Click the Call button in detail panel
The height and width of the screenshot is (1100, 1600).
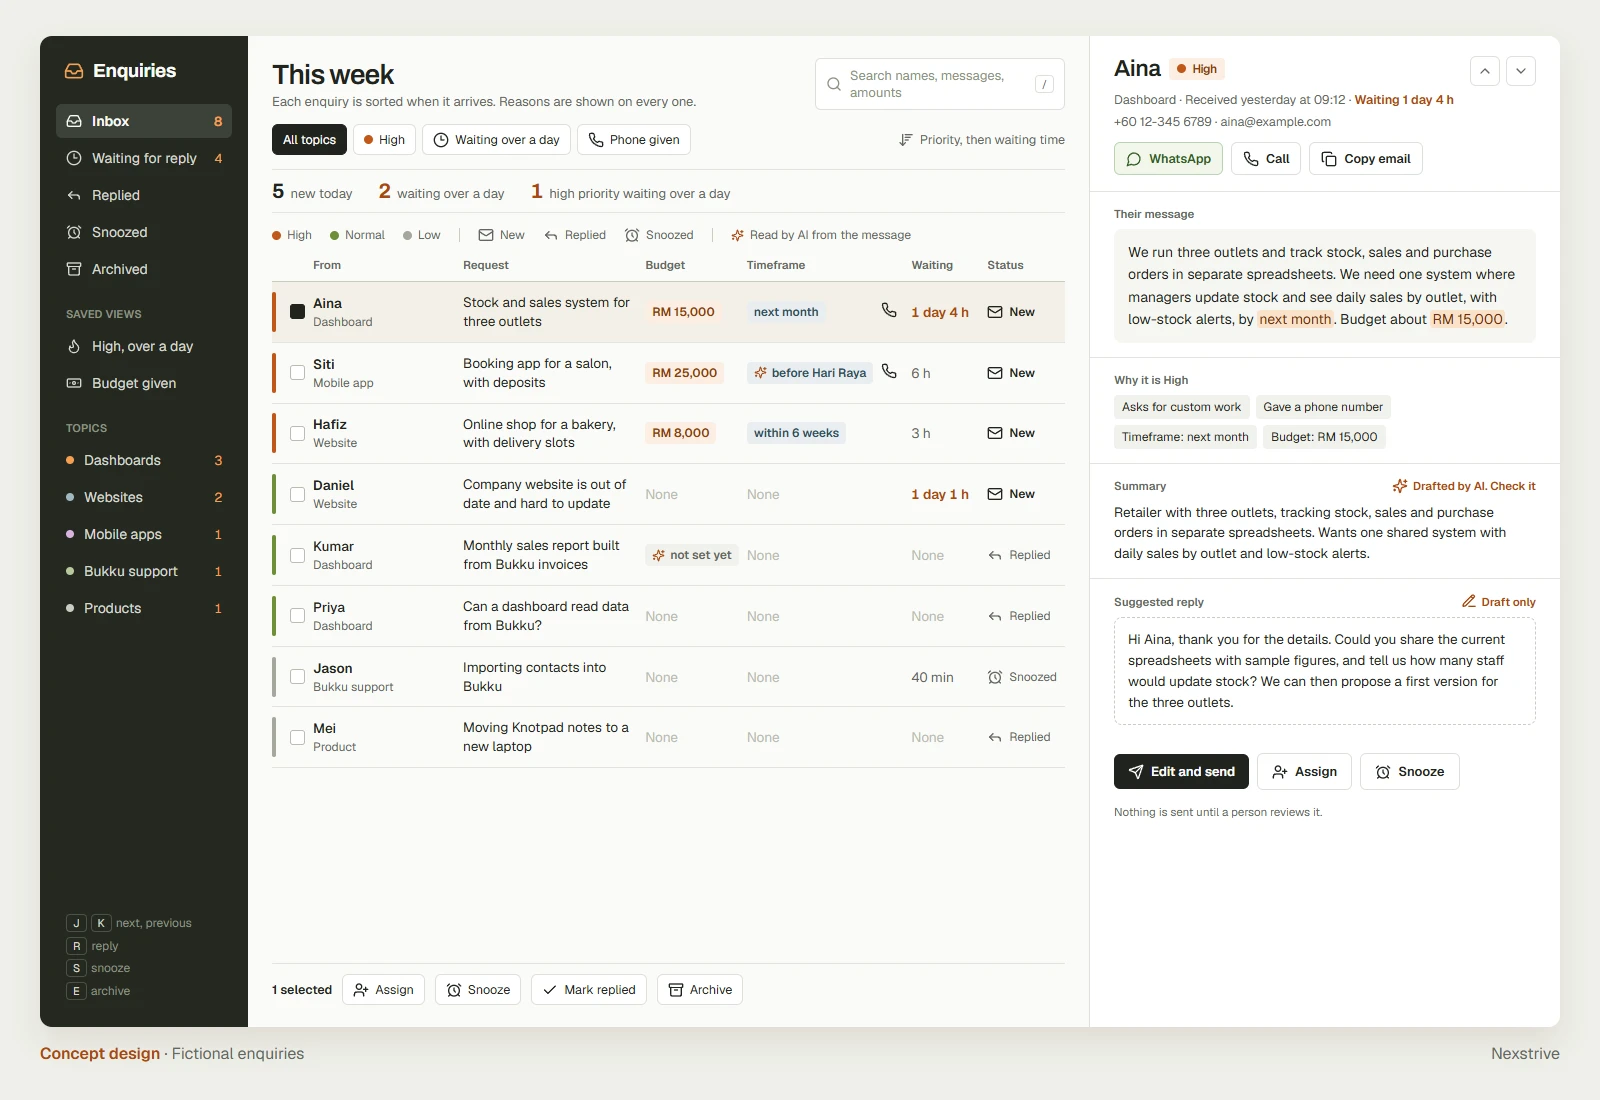pos(1266,159)
